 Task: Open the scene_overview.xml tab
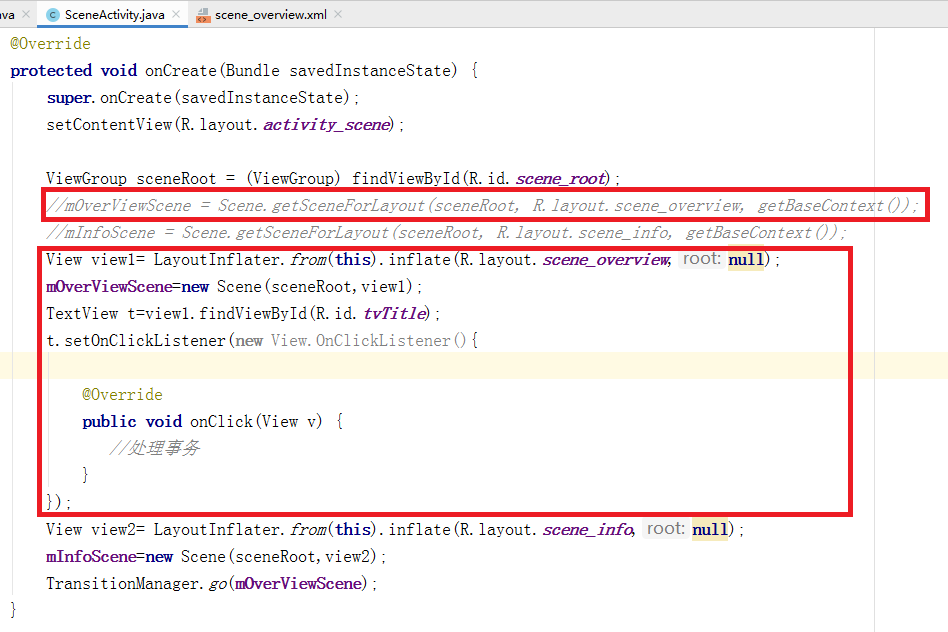click(x=270, y=15)
